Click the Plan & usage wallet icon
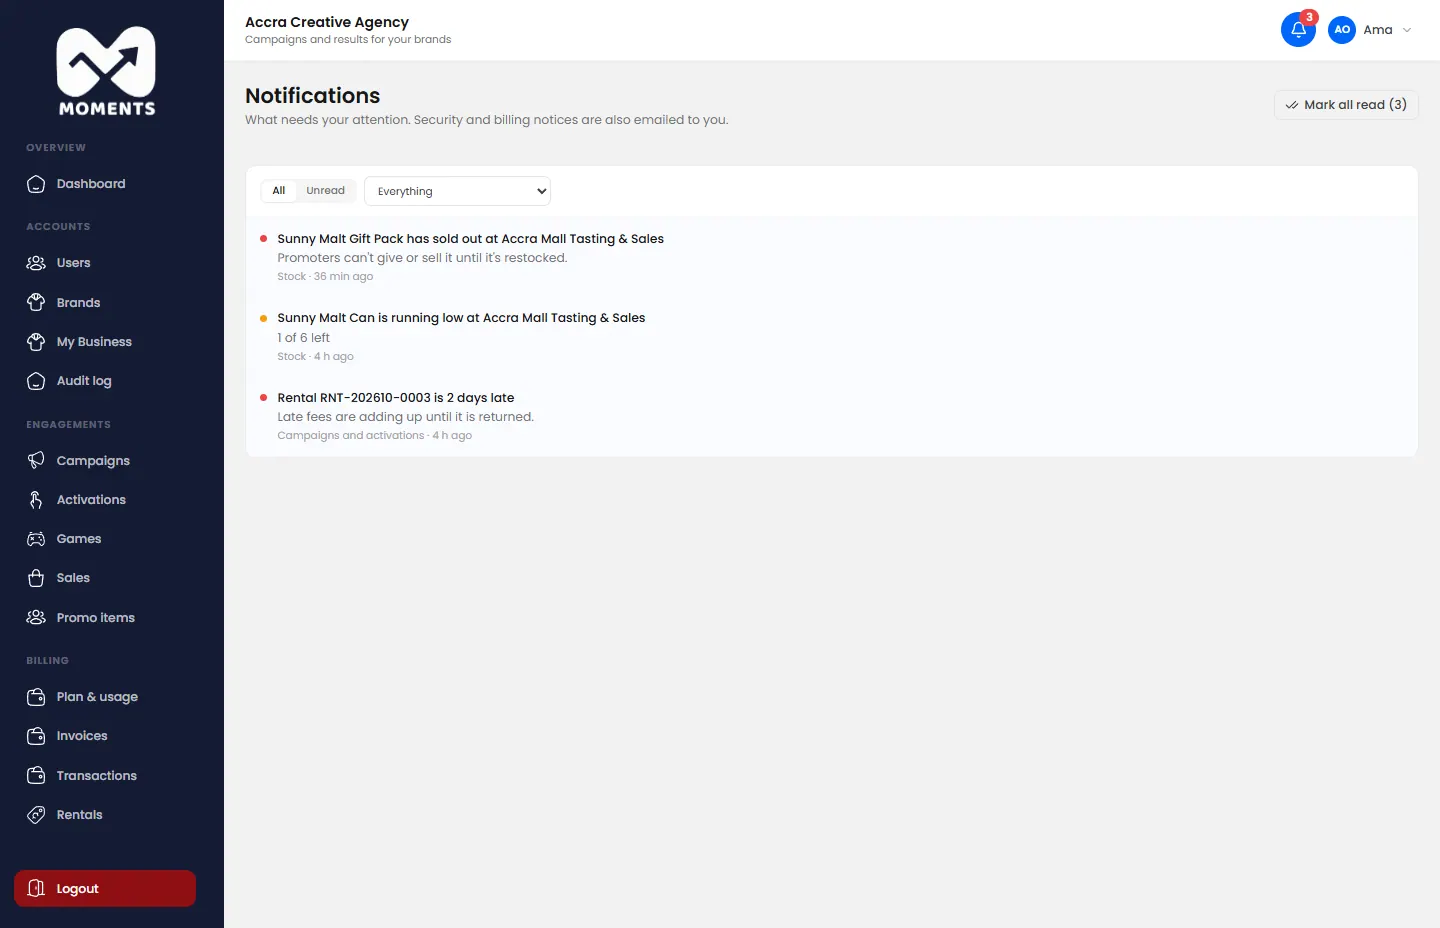 coord(36,697)
